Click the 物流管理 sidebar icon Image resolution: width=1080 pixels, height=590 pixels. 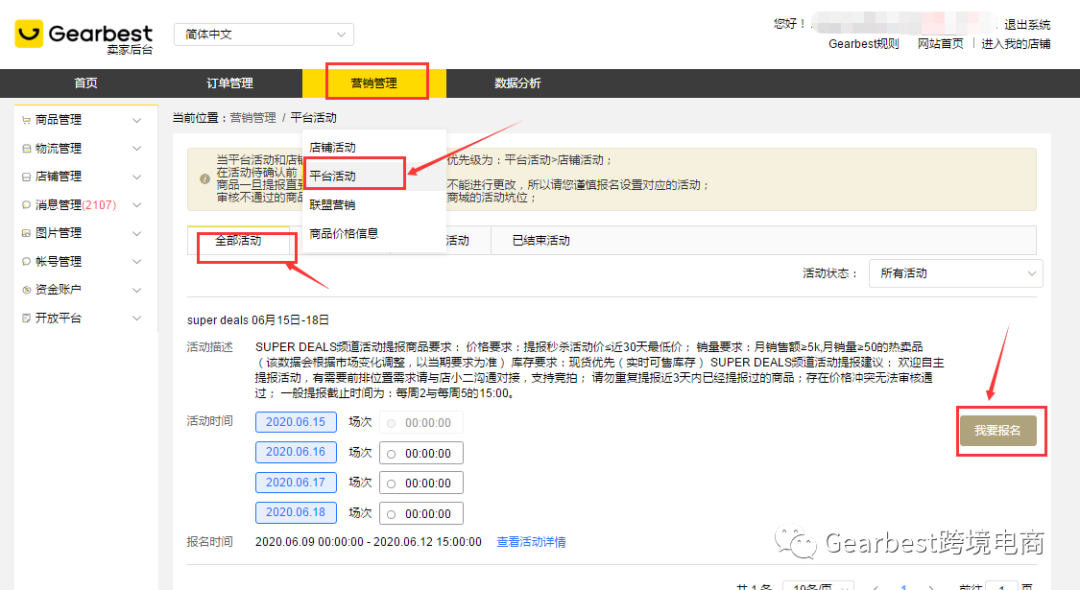coord(26,149)
